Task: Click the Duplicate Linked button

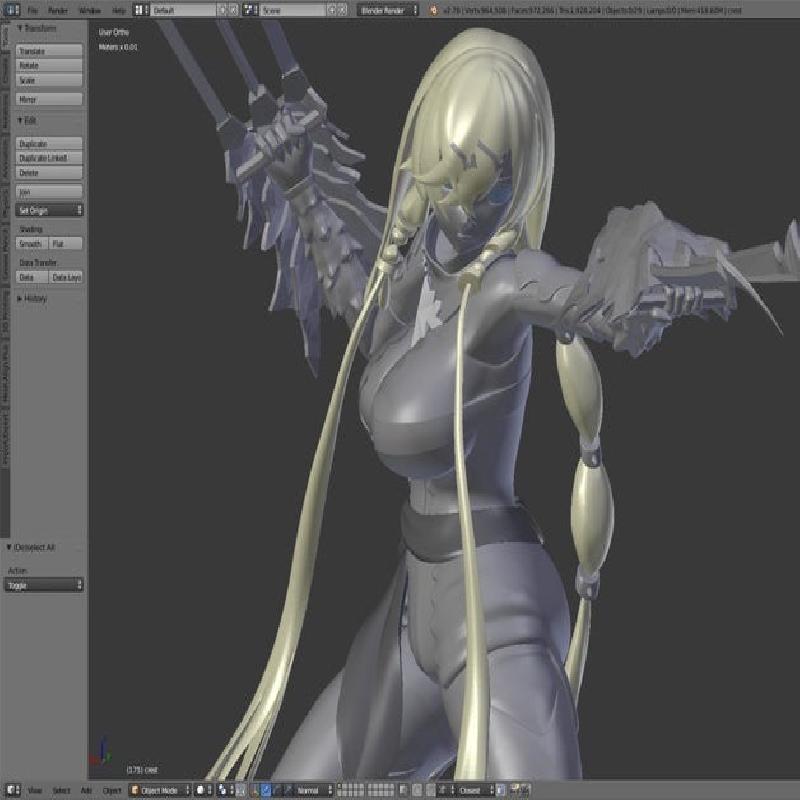Action: (x=49, y=158)
